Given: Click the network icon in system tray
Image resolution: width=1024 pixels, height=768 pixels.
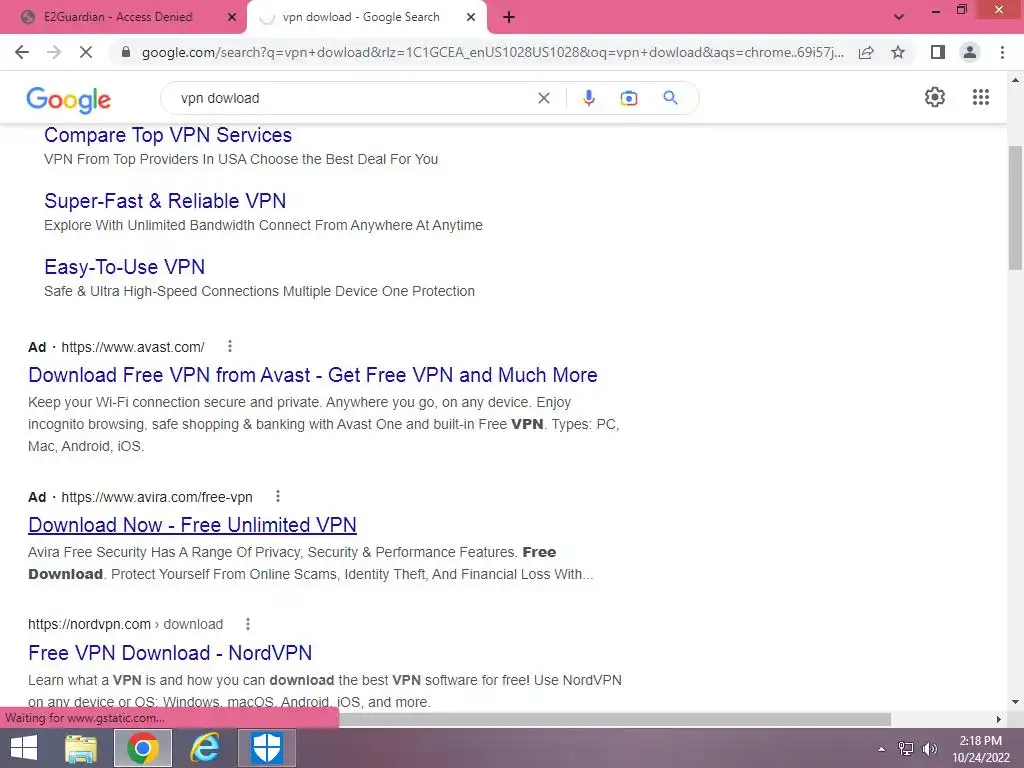Looking at the screenshot, I should pyautogui.click(x=906, y=749).
